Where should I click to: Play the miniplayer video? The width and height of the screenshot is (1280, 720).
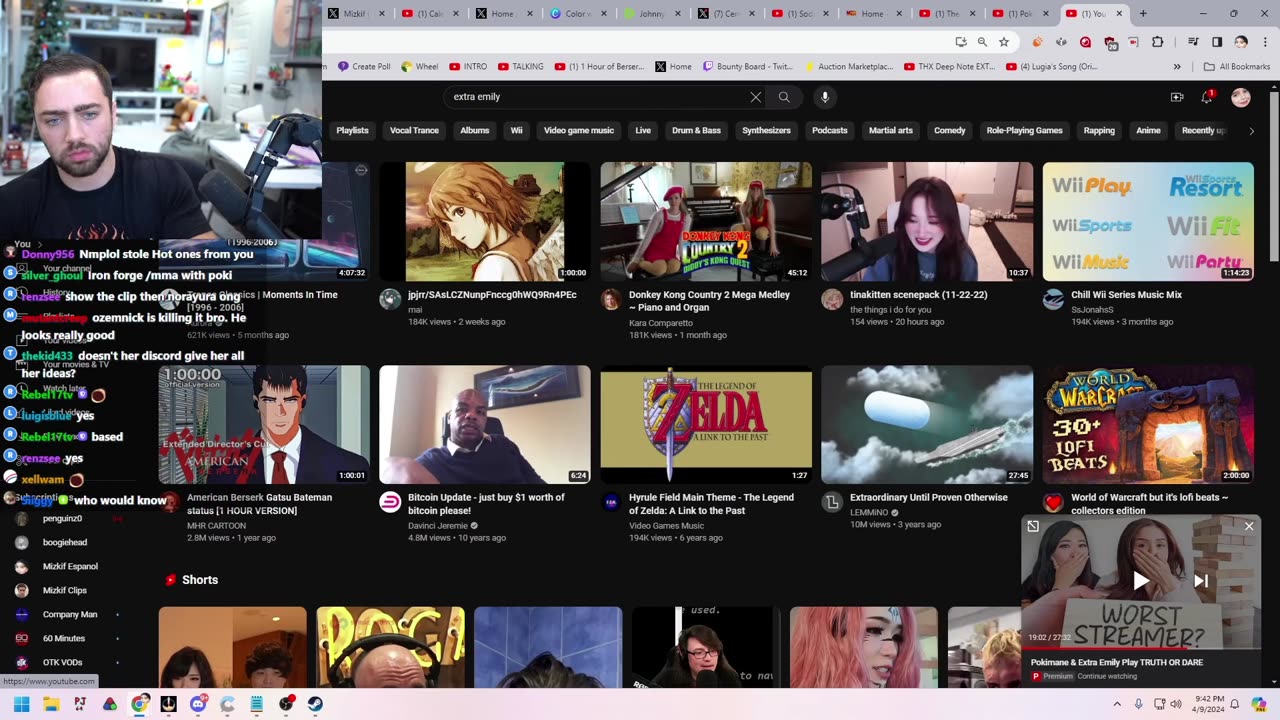[x=1141, y=581]
